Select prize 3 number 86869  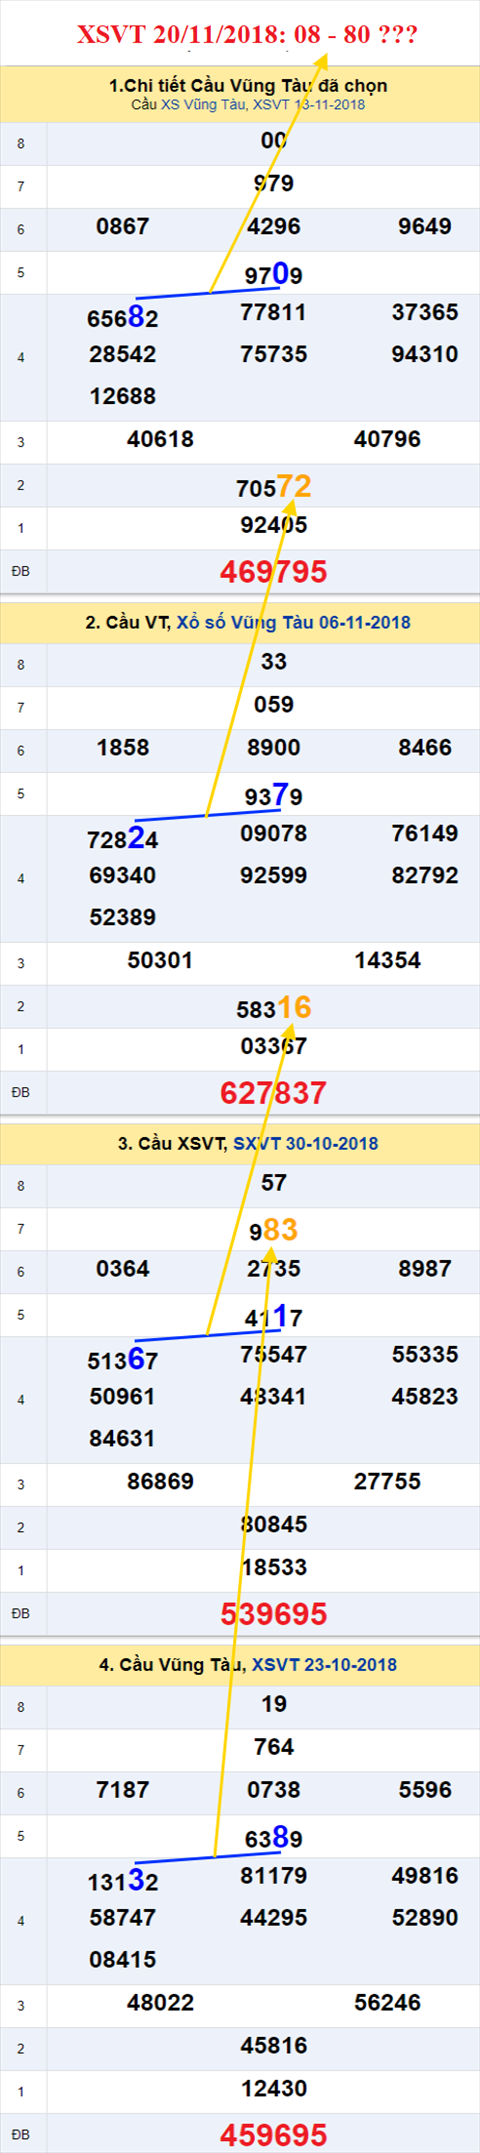point(160,1481)
